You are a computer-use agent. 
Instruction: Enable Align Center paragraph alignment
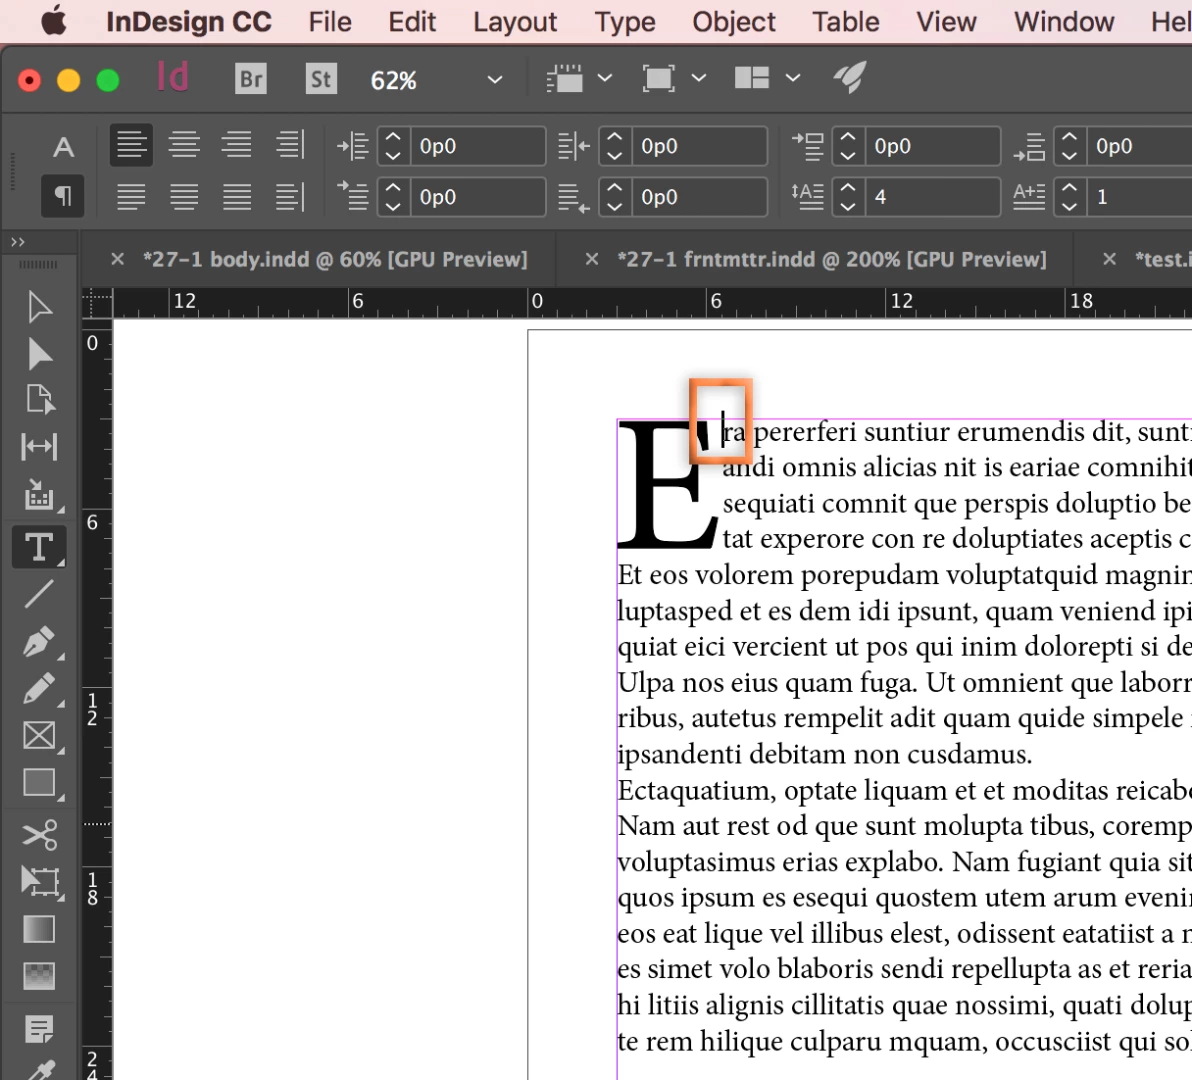pyautogui.click(x=184, y=144)
